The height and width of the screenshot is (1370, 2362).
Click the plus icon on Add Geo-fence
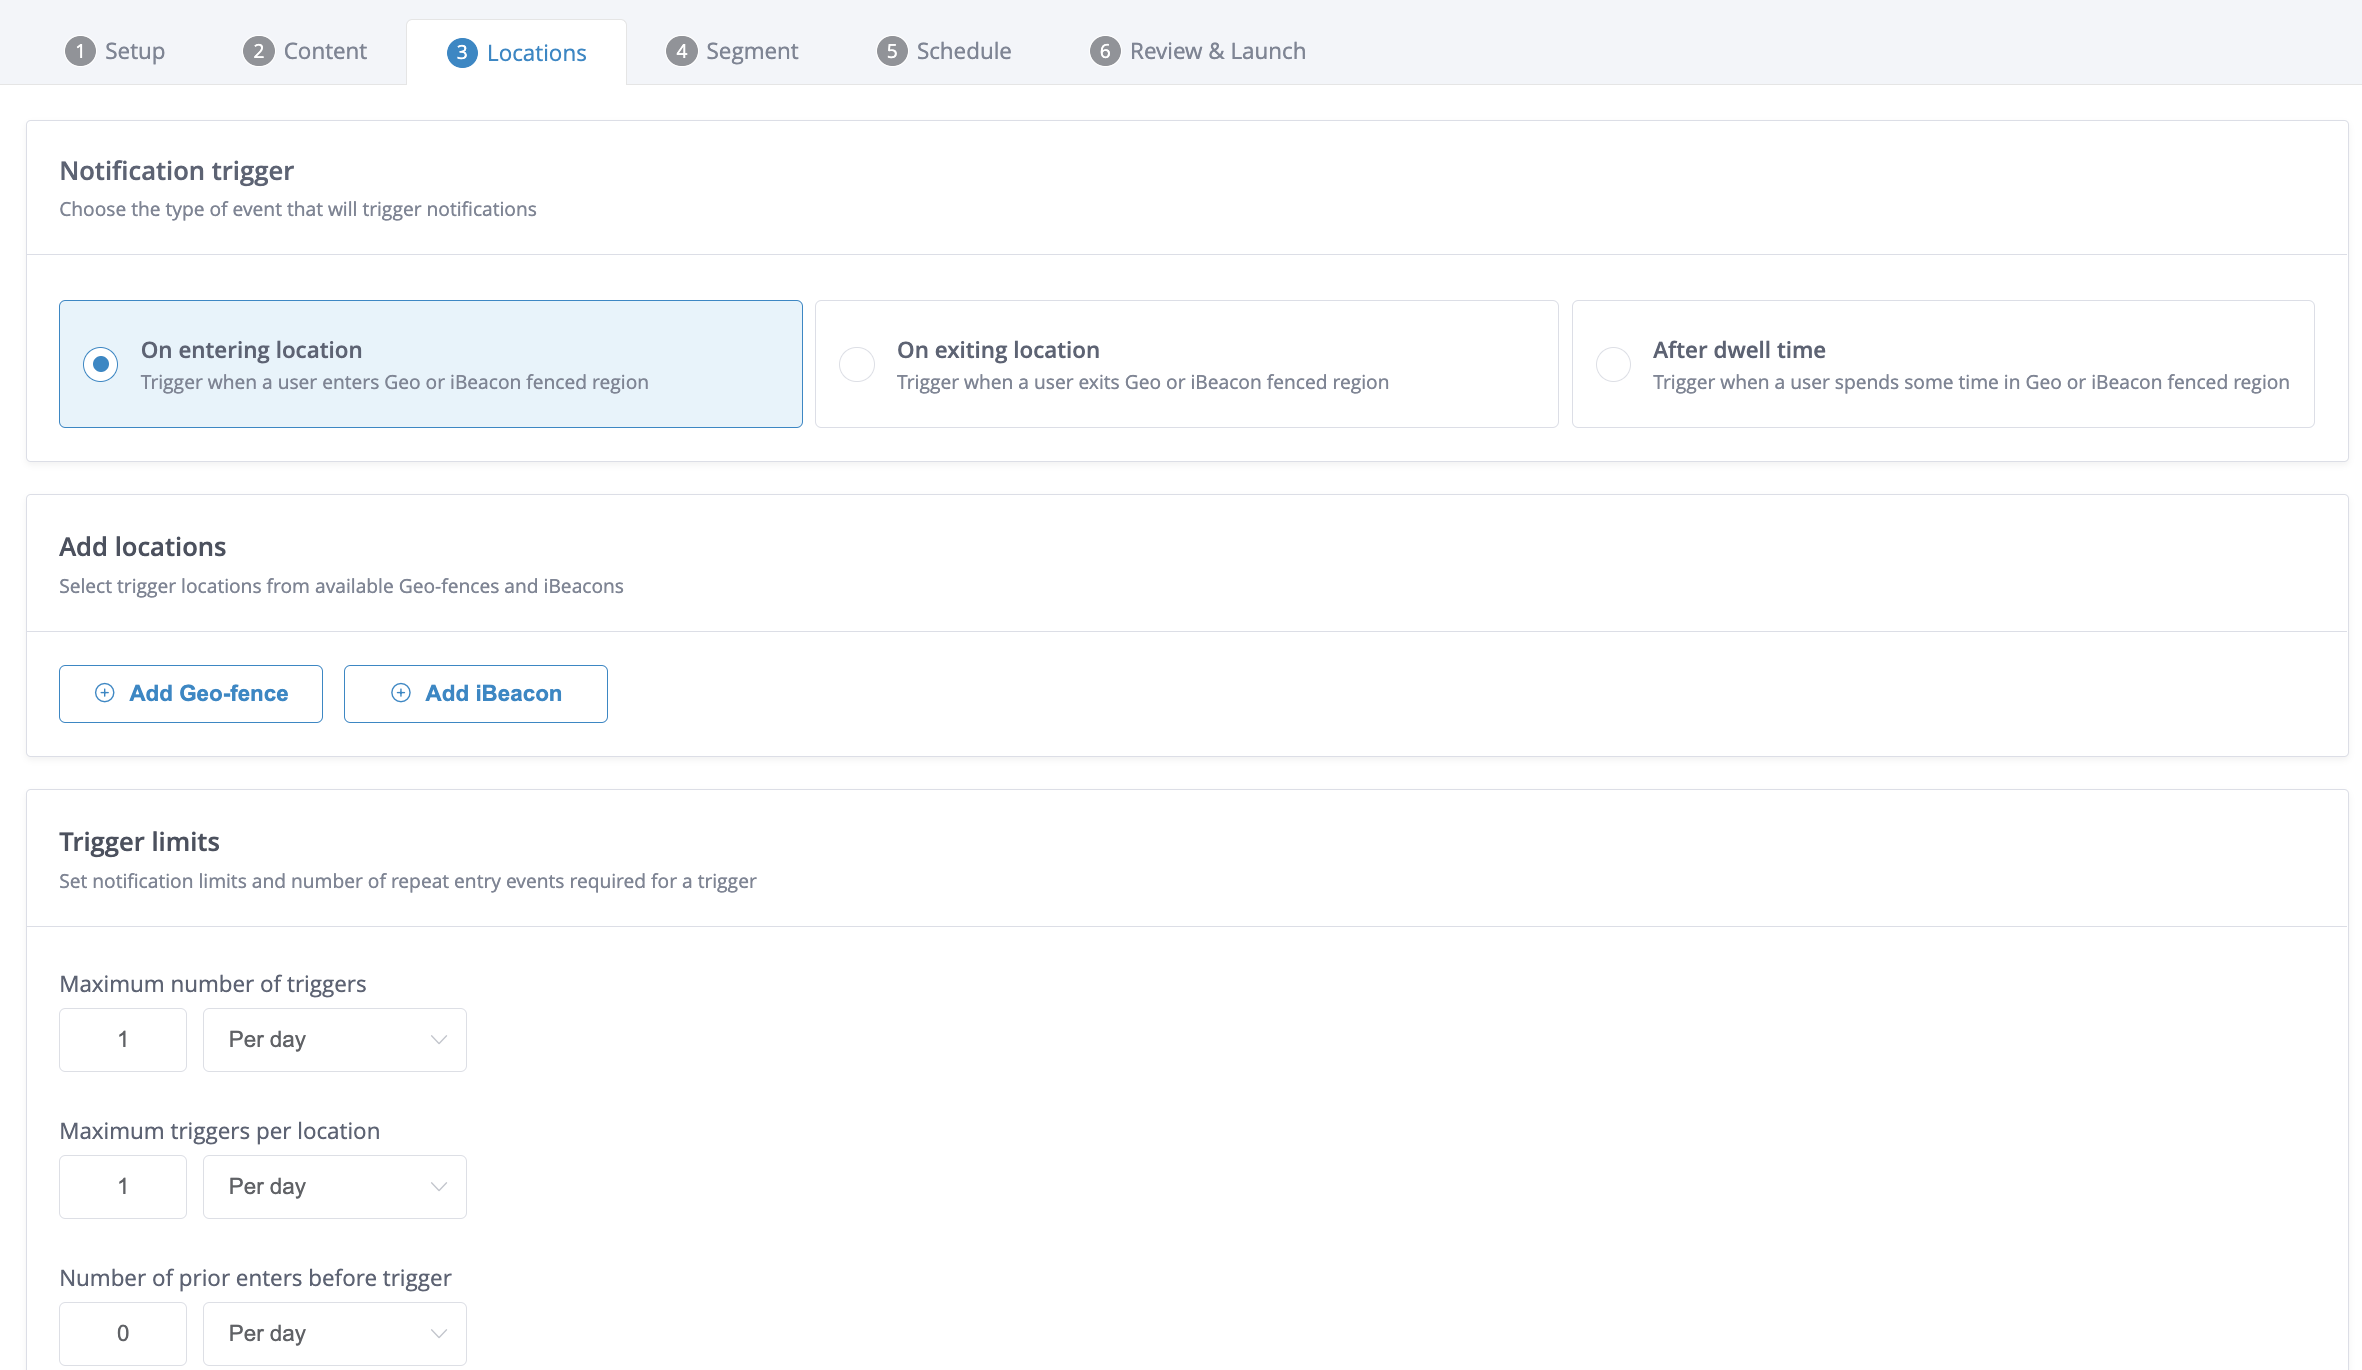click(105, 693)
